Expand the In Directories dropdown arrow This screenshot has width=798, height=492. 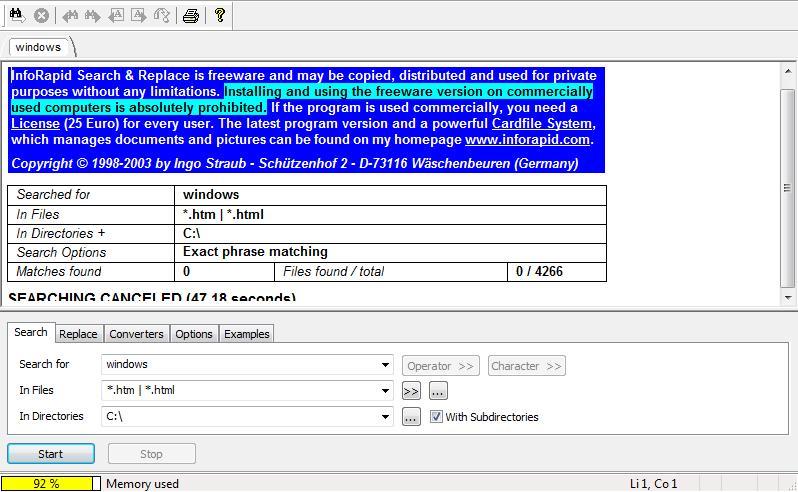coord(385,417)
